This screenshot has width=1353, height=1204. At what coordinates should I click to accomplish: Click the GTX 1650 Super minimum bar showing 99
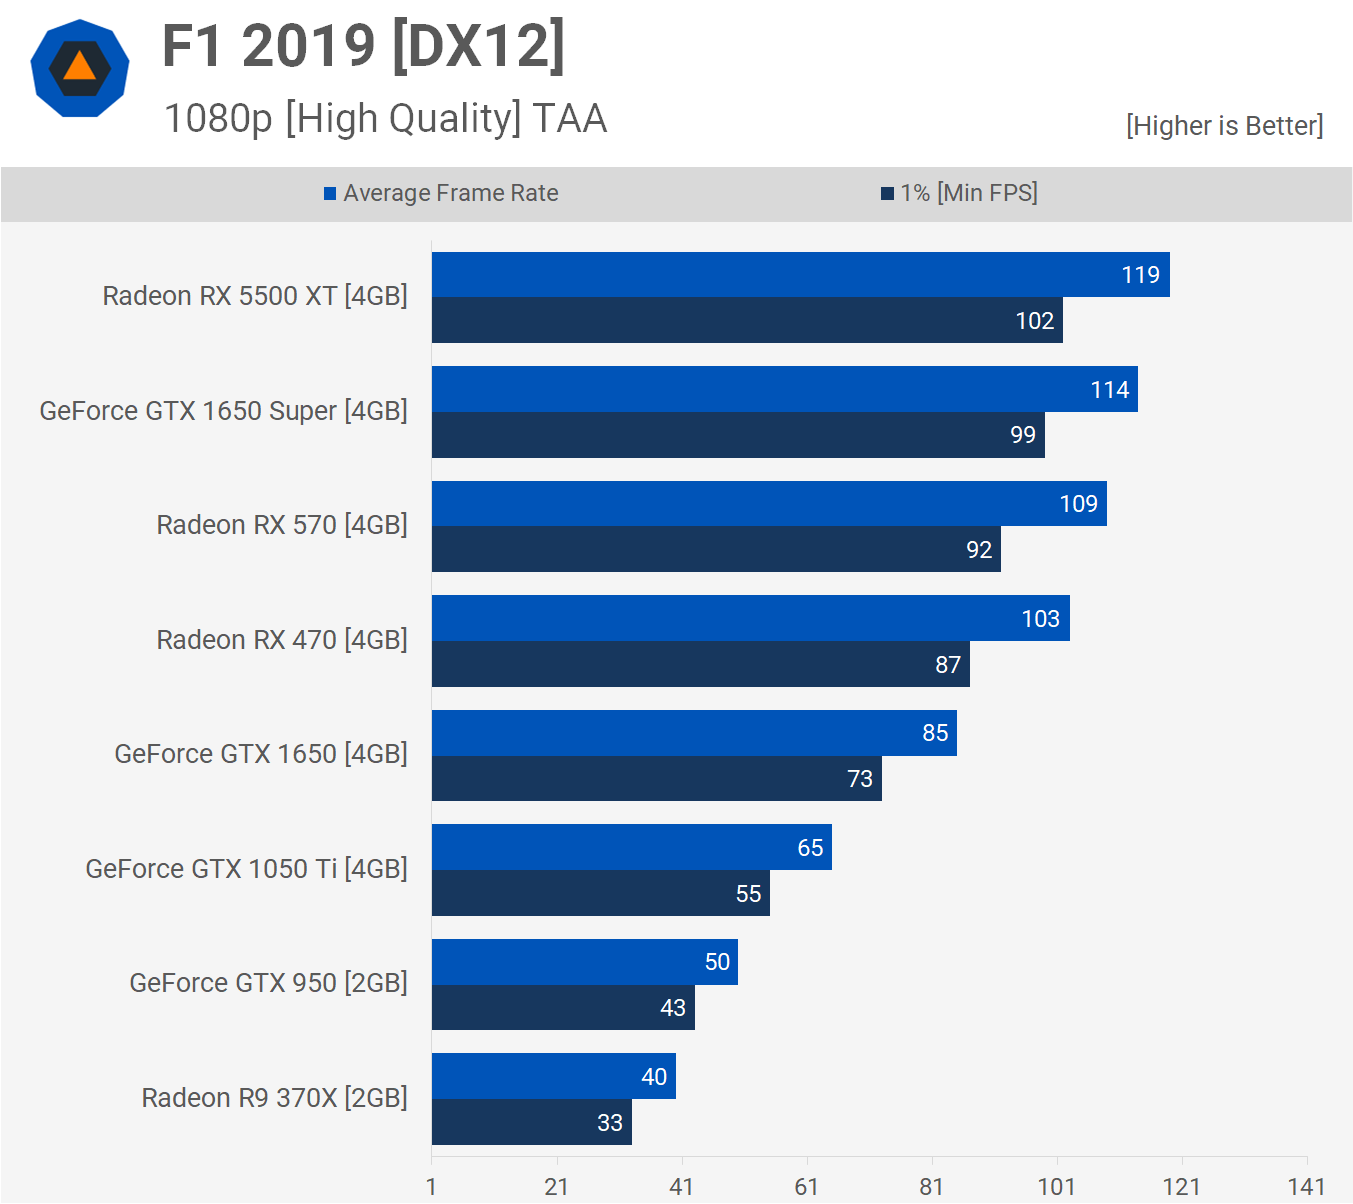click(738, 435)
